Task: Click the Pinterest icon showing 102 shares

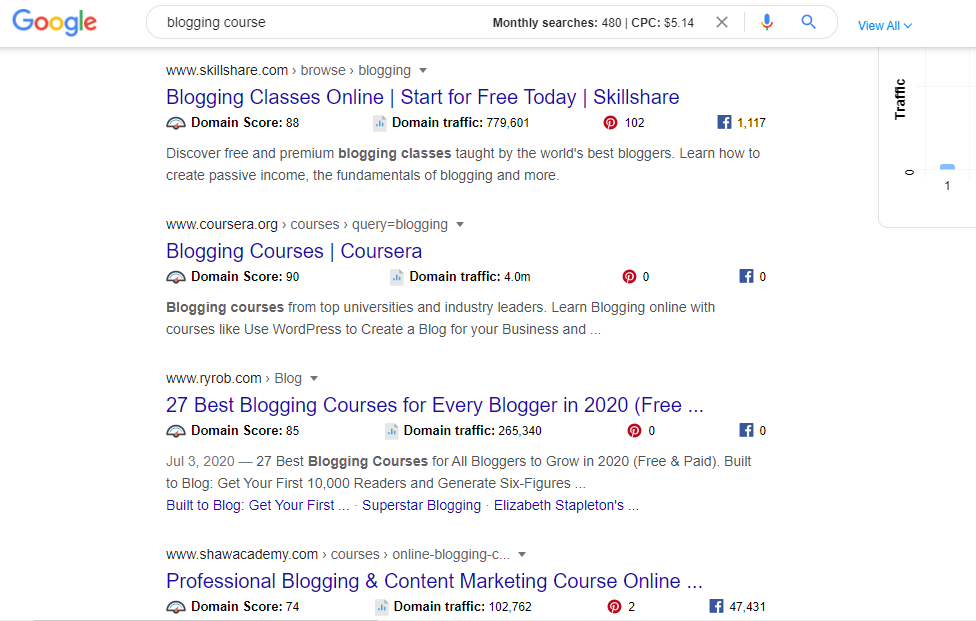Action: [610, 123]
